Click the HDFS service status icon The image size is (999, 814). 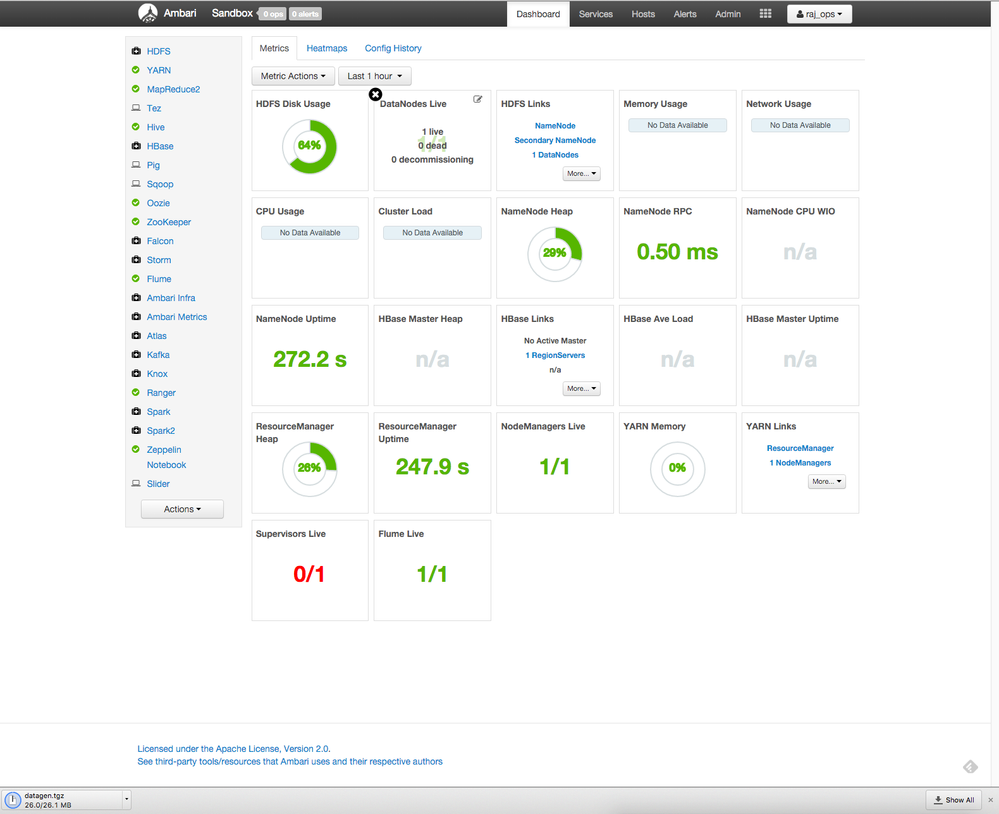point(136,51)
